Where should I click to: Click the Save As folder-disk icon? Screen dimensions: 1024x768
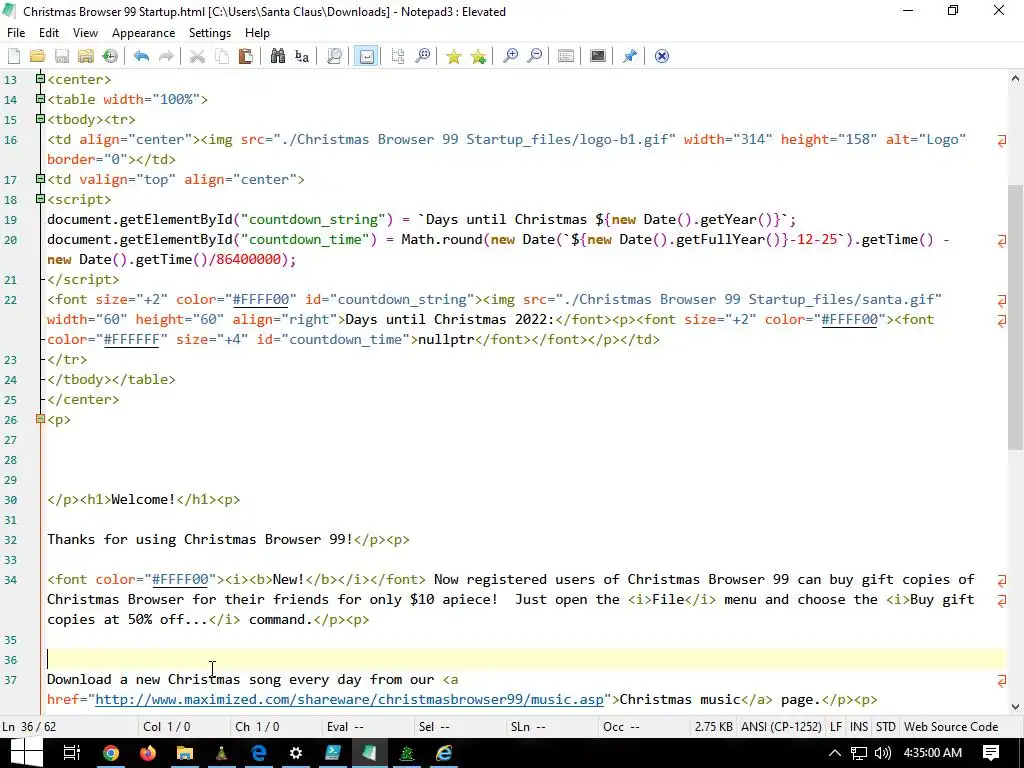point(86,56)
